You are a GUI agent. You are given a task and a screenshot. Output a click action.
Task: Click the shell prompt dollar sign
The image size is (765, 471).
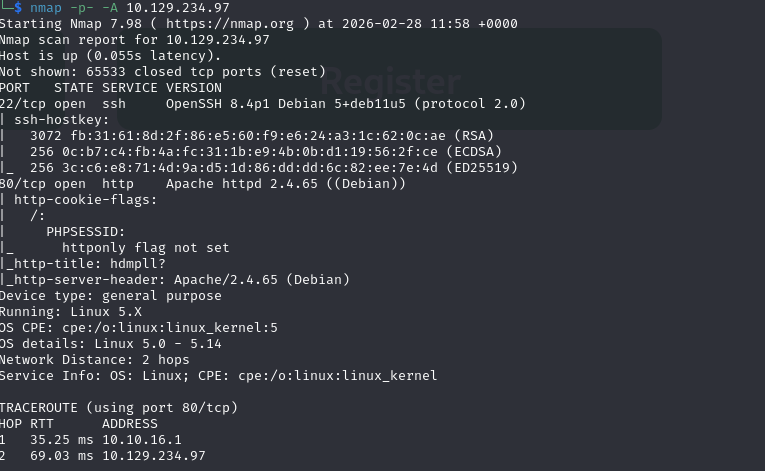tap(20, 8)
